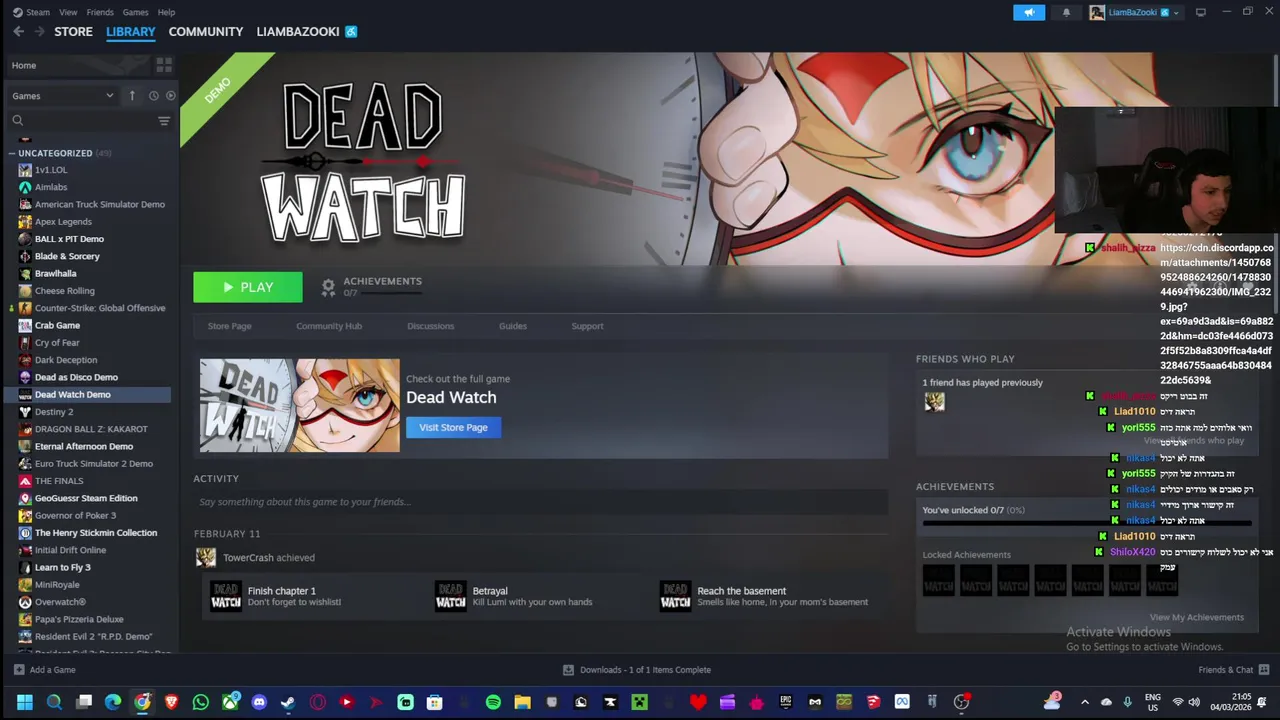Collapse the Uncategorized section

coord(11,153)
